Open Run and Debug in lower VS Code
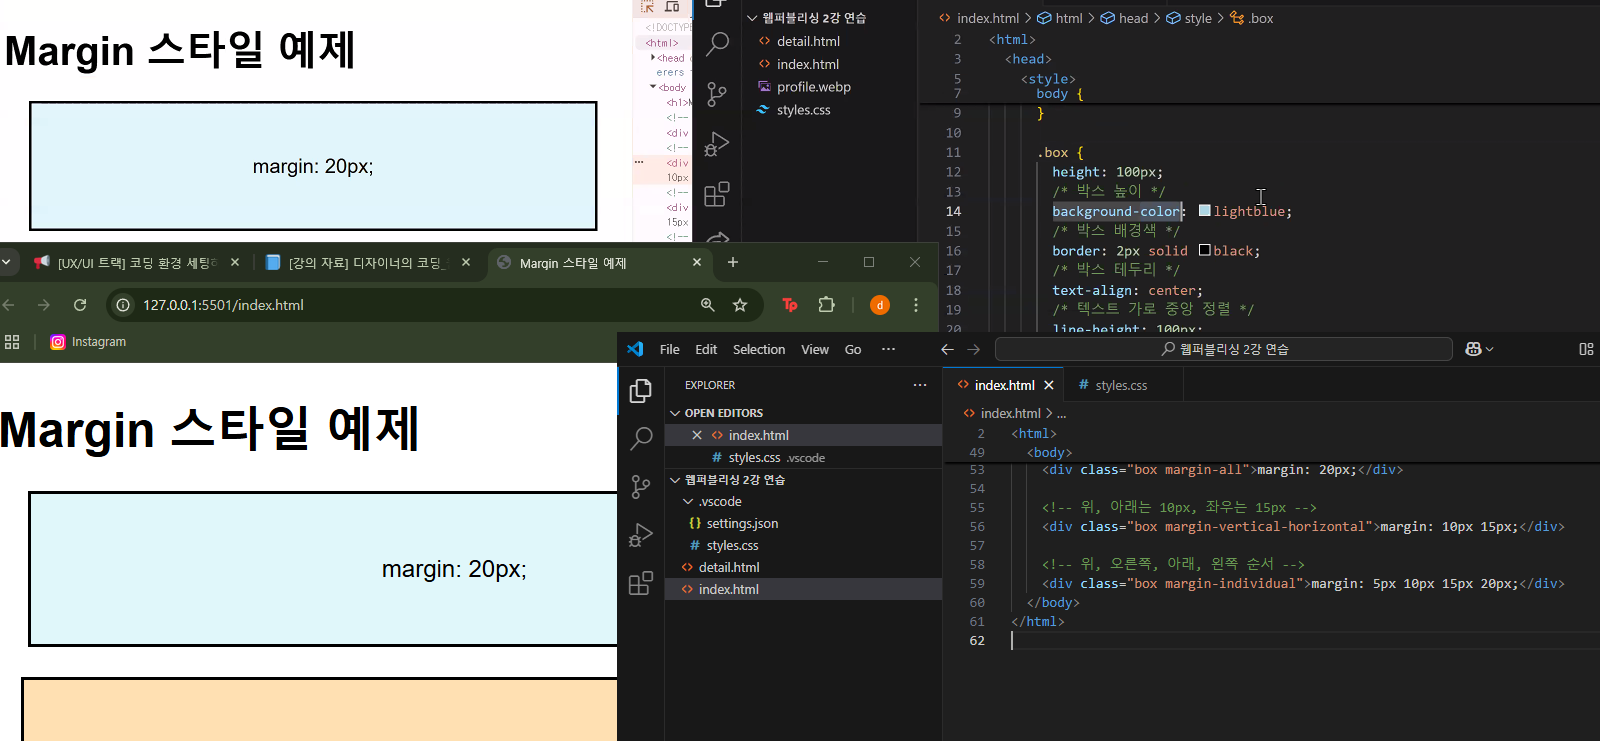 [641, 535]
